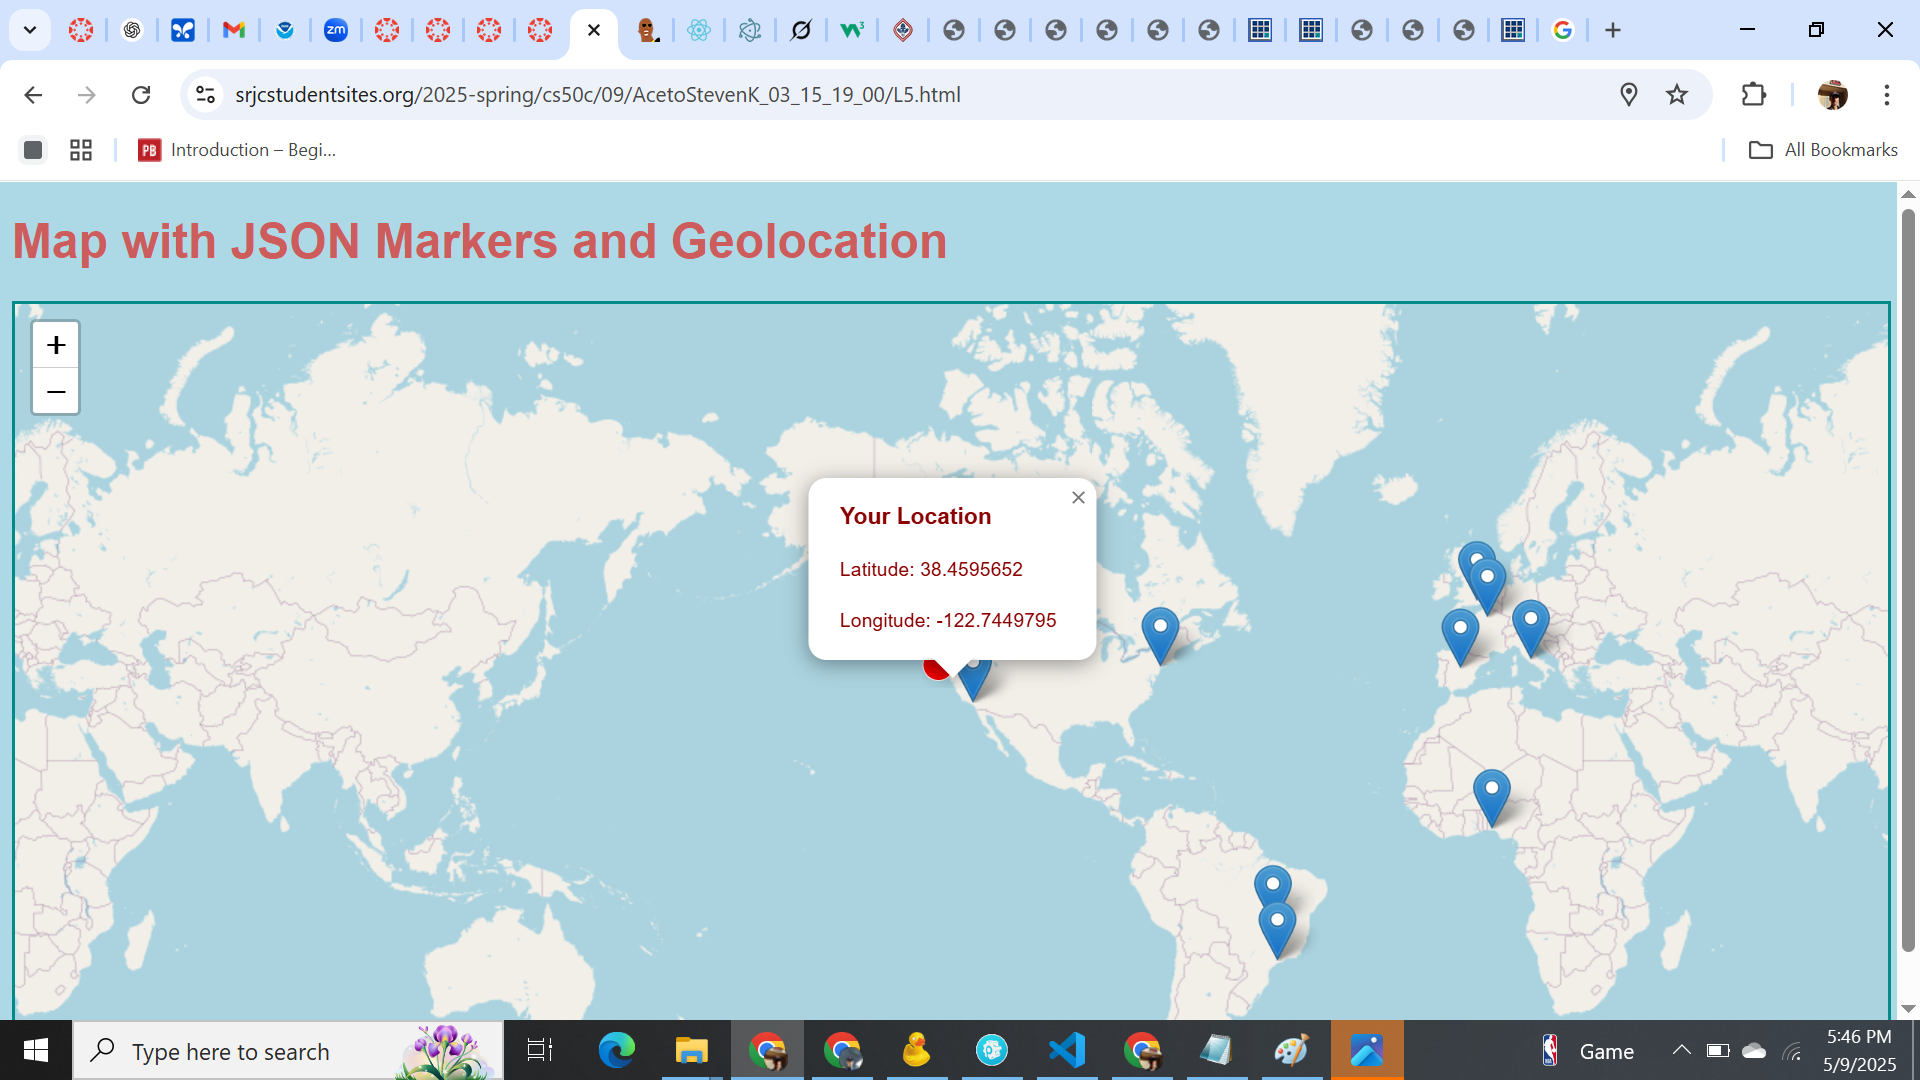The width and height of the screenshot is (1920, 1080).
Task: Open the Extensions puzzle icon
Action: pyautogui.click(x=1754, y=95)
